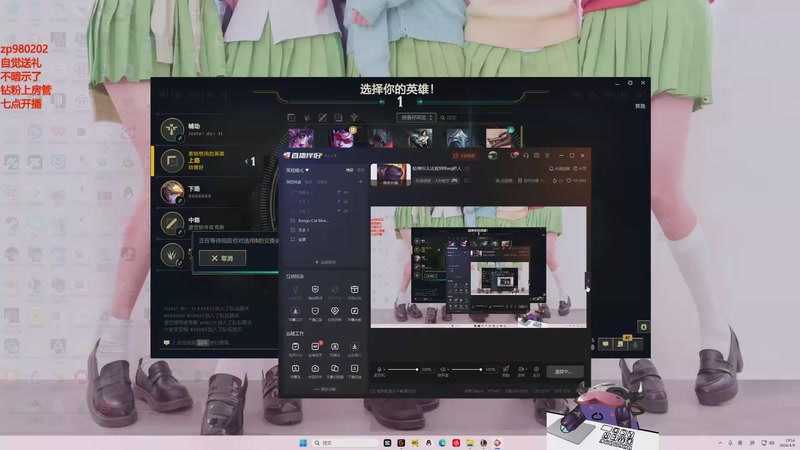The image size is (800, 450).
Task: Open LoL client settings gear icon
Action: click(630, 83)
